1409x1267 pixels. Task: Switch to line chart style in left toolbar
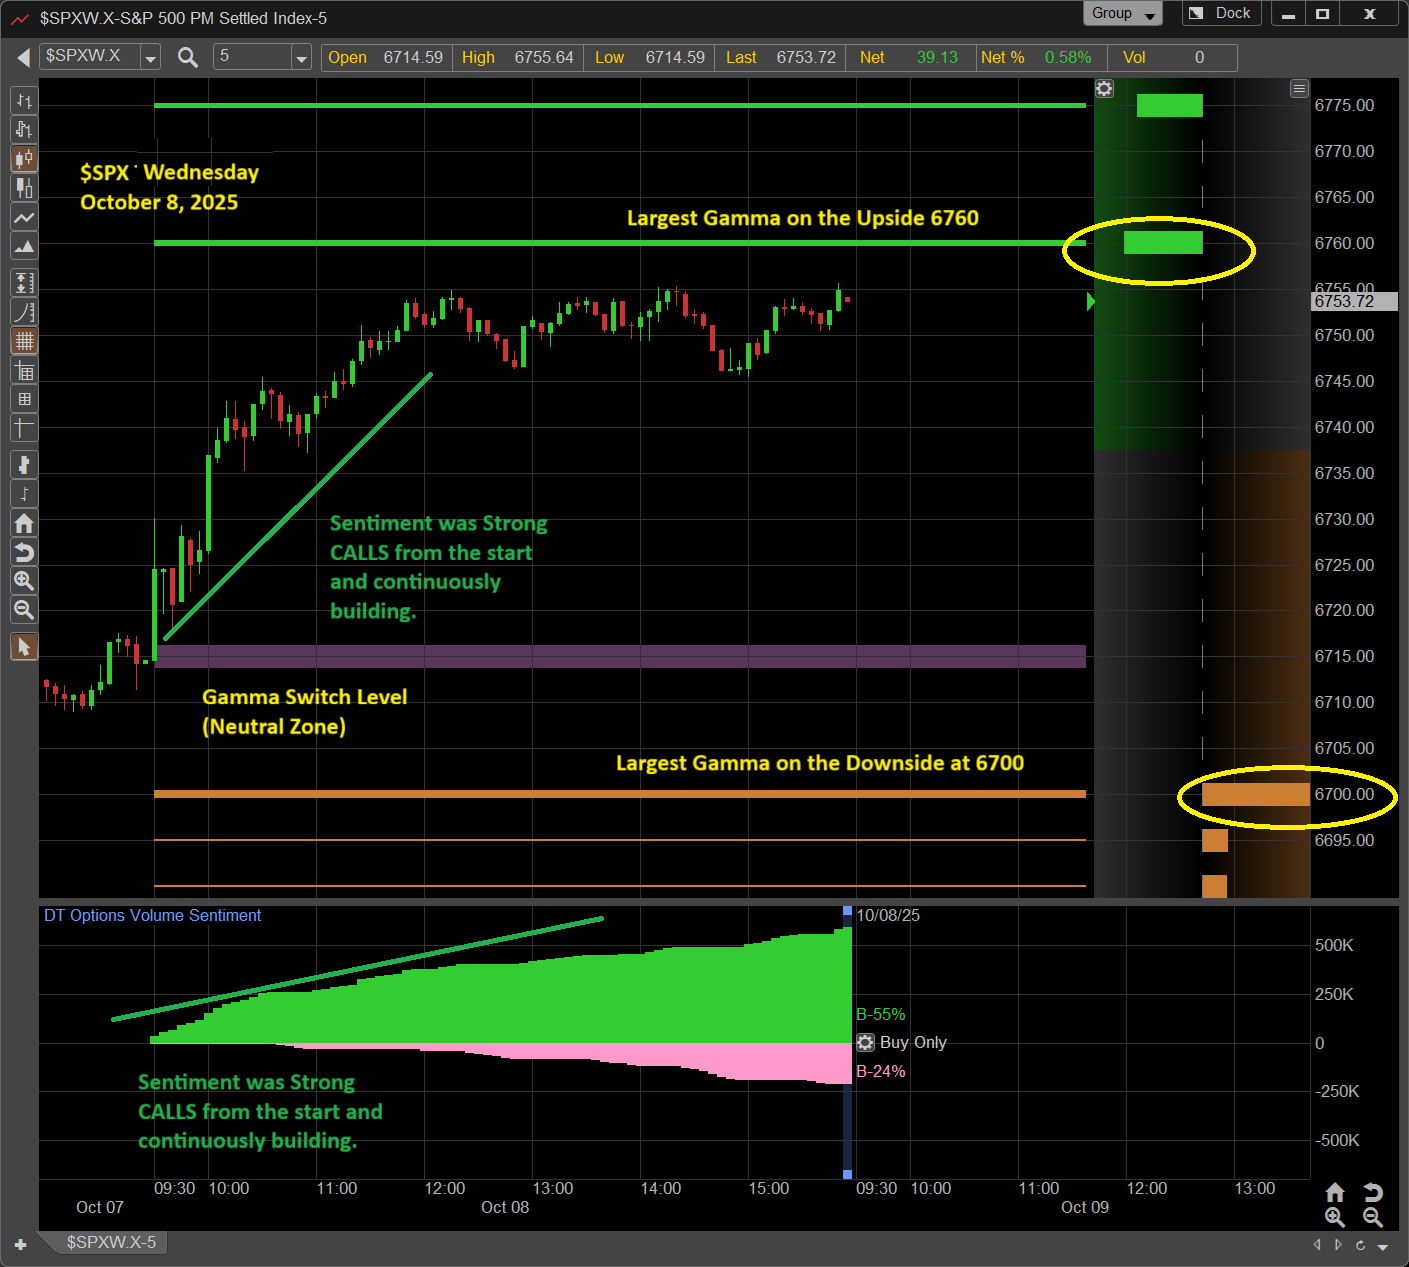(24, 217)
